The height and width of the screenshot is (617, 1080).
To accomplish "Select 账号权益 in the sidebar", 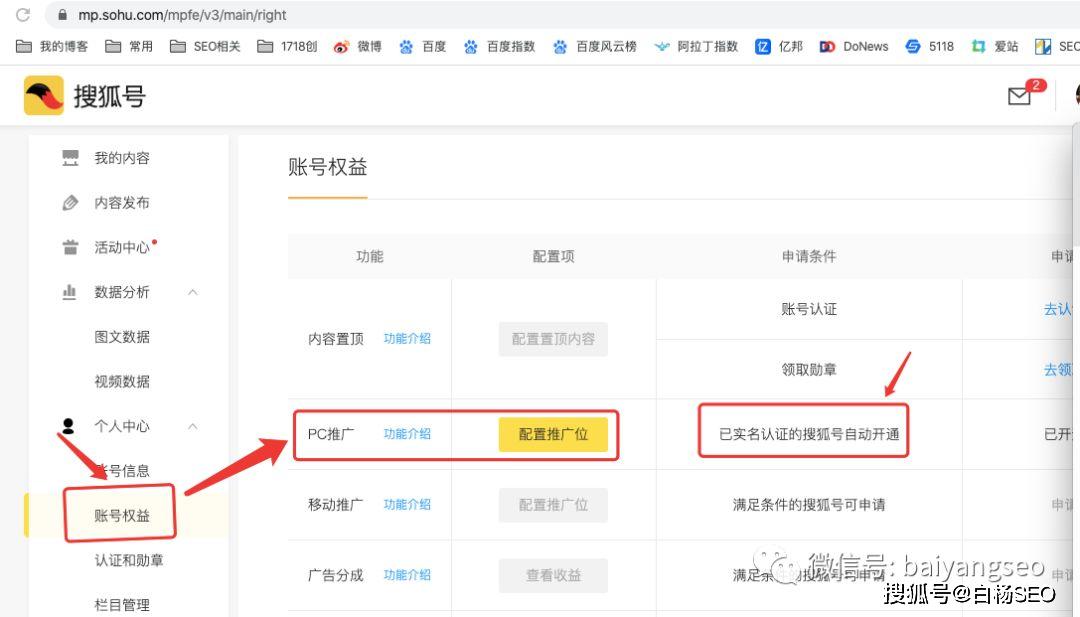I will click(122, 515).
